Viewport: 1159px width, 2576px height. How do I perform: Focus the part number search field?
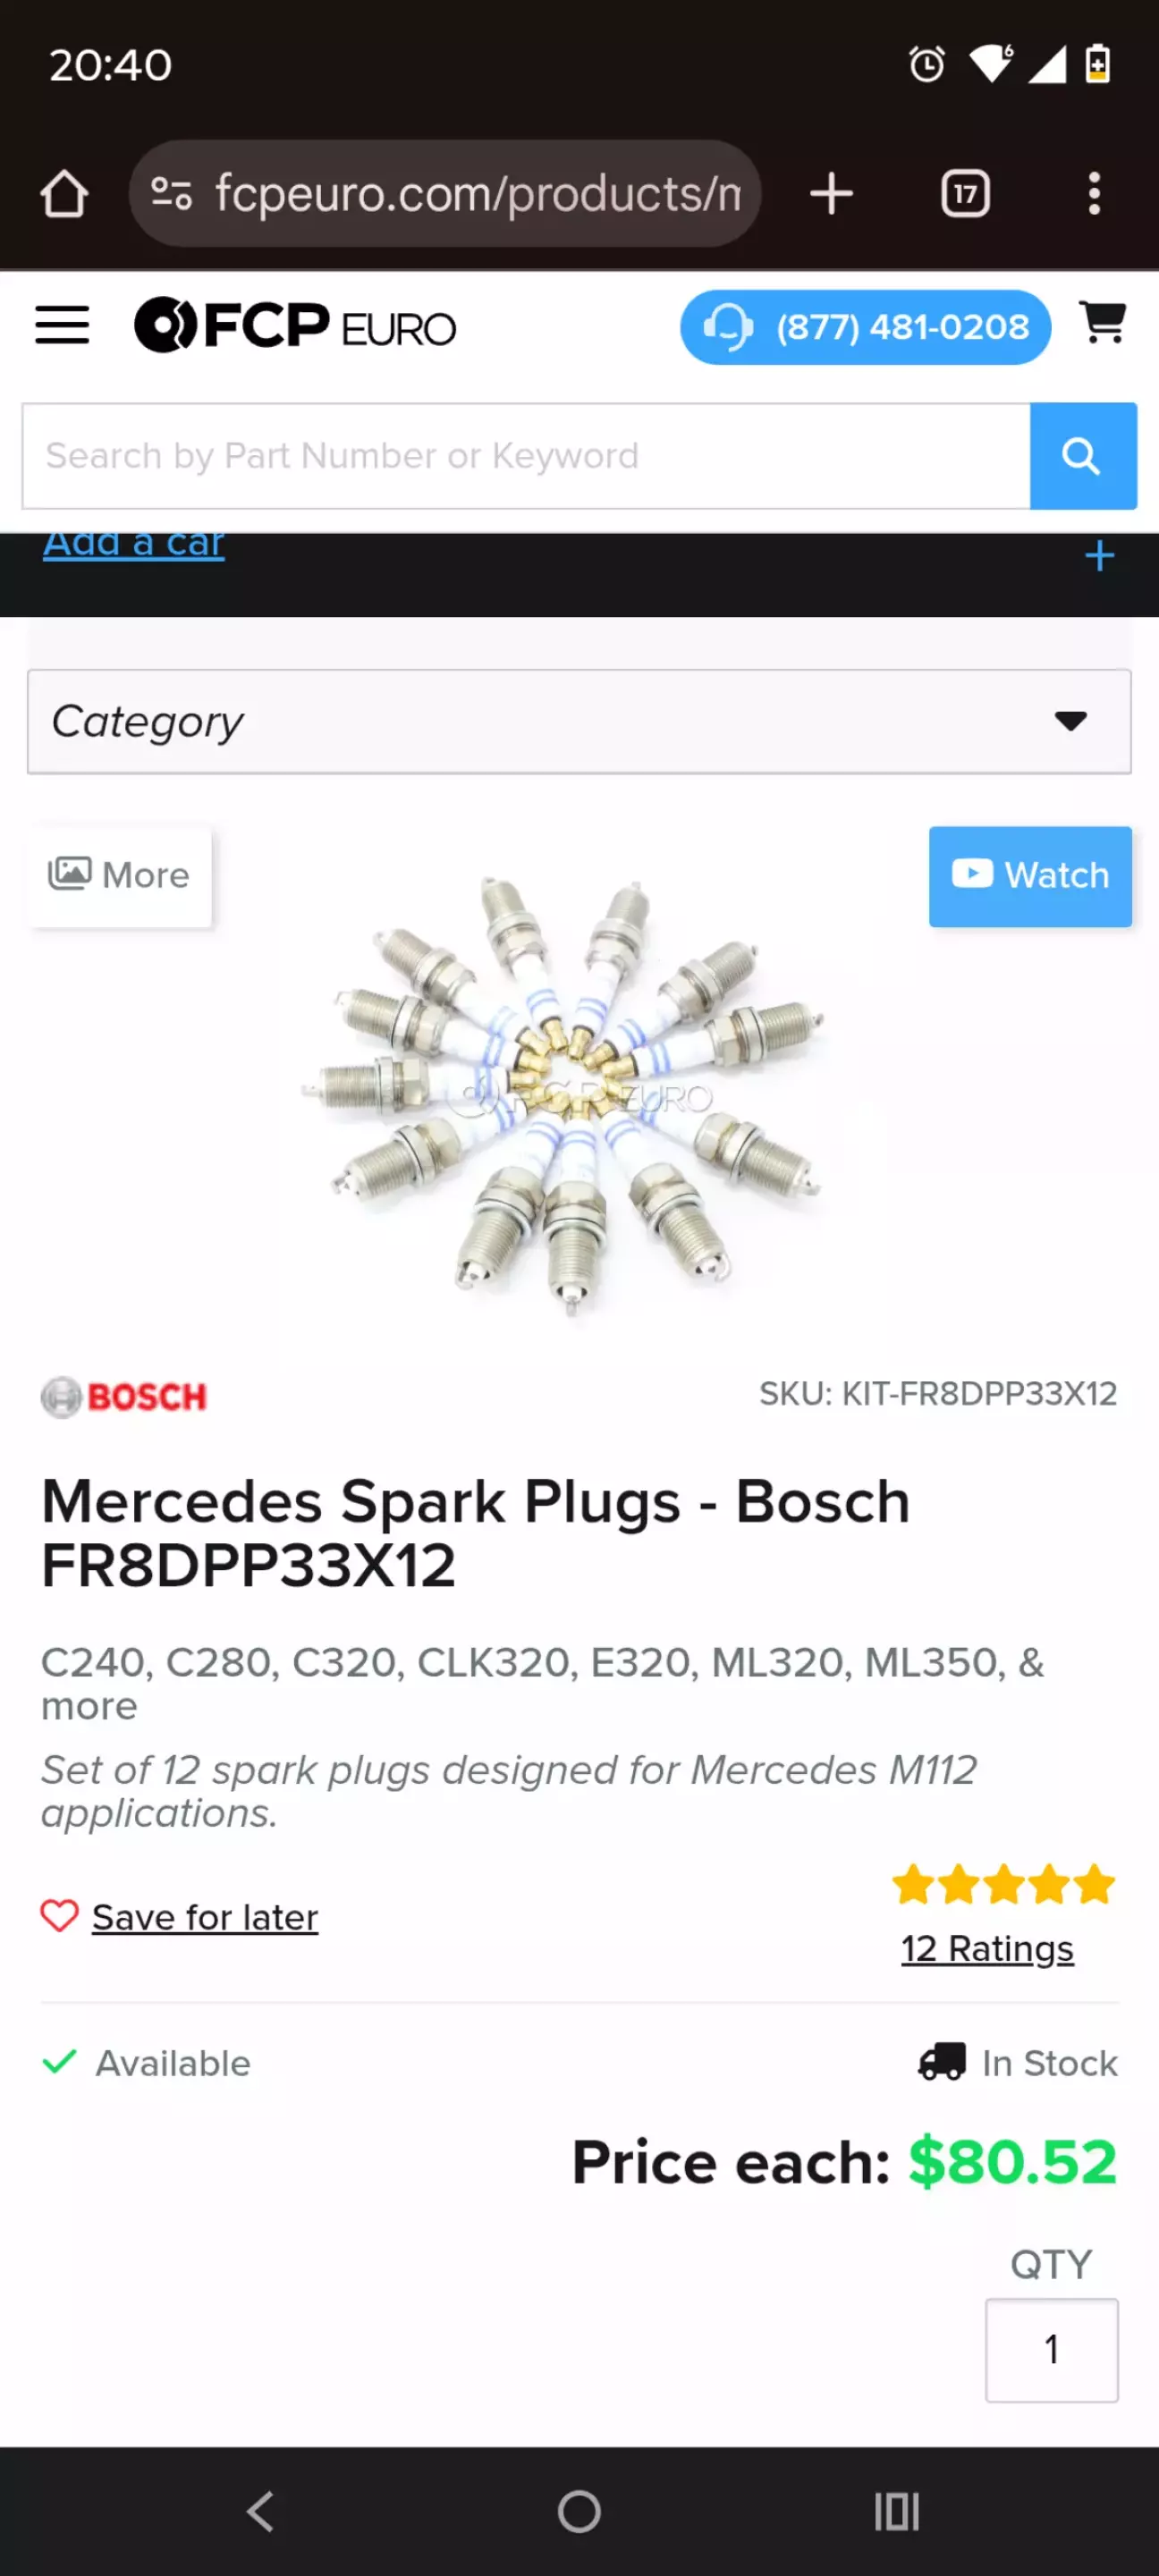pyautogui.click(x=526, y=457)
